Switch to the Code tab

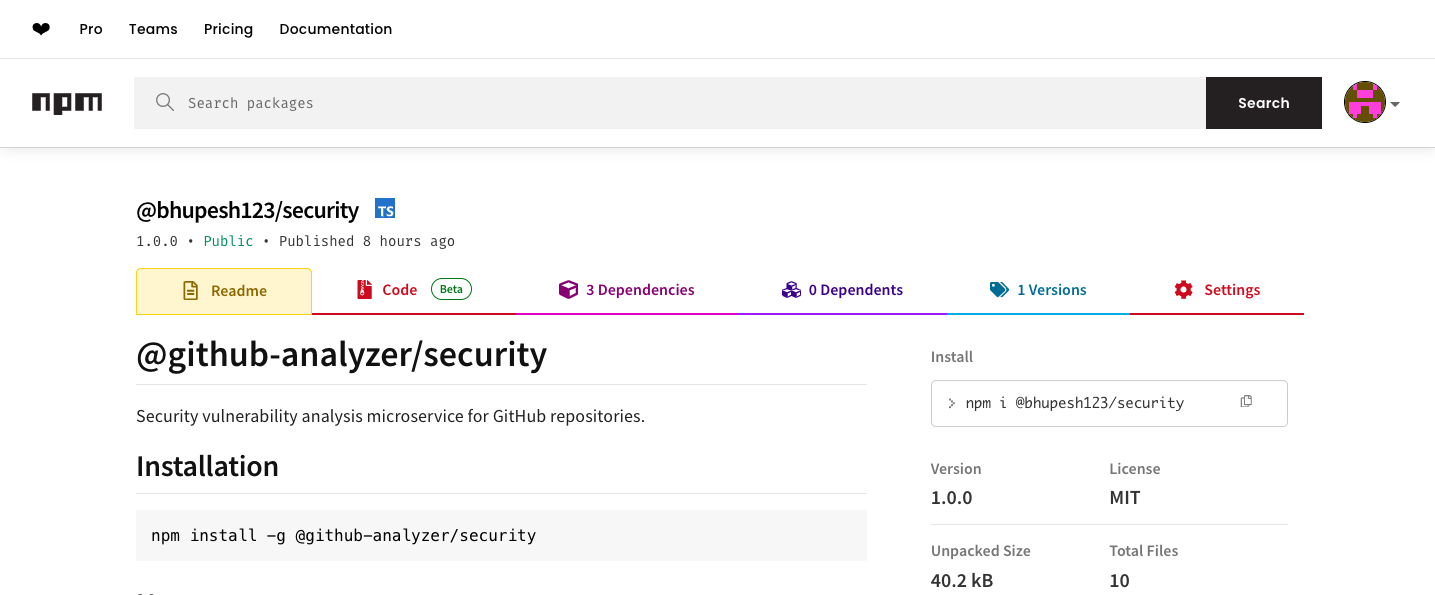coord(414,290)
